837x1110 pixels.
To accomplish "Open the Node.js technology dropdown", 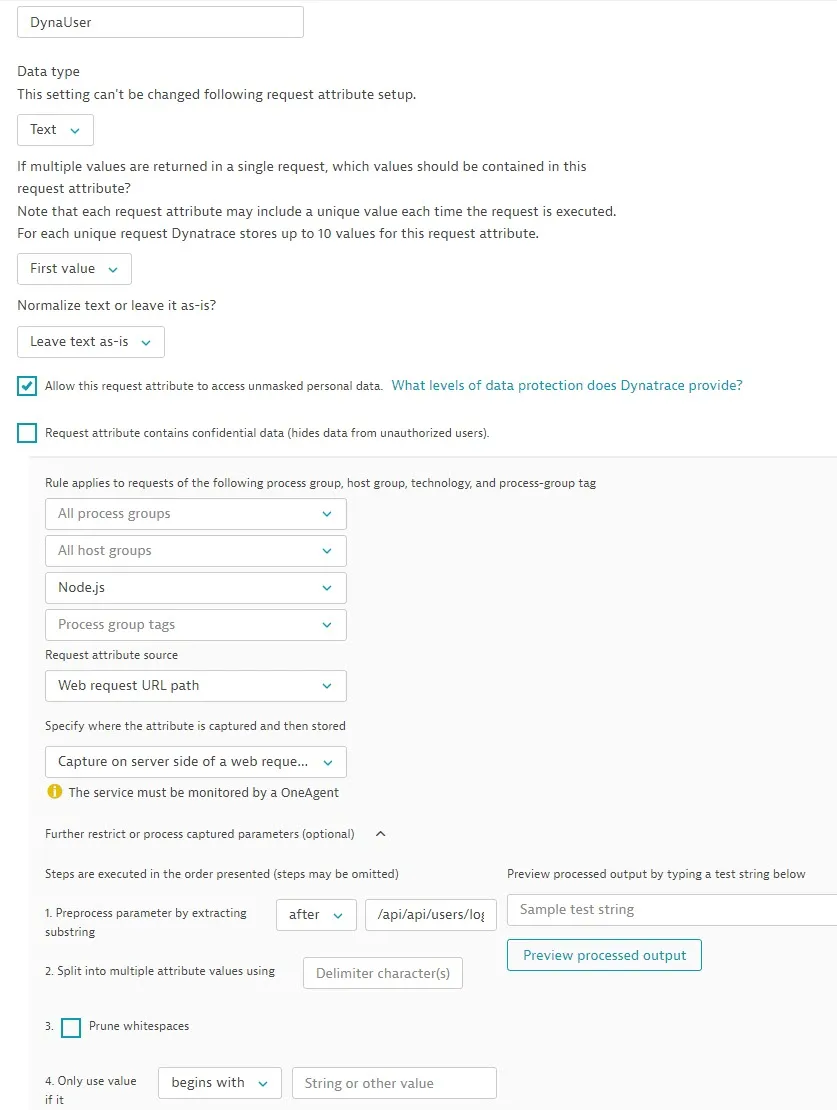I will [x=196, y=588].
